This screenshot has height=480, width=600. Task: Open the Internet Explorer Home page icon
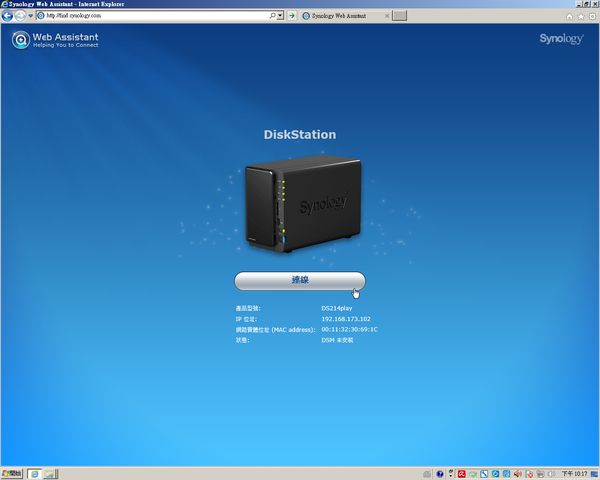click(570, 17)
